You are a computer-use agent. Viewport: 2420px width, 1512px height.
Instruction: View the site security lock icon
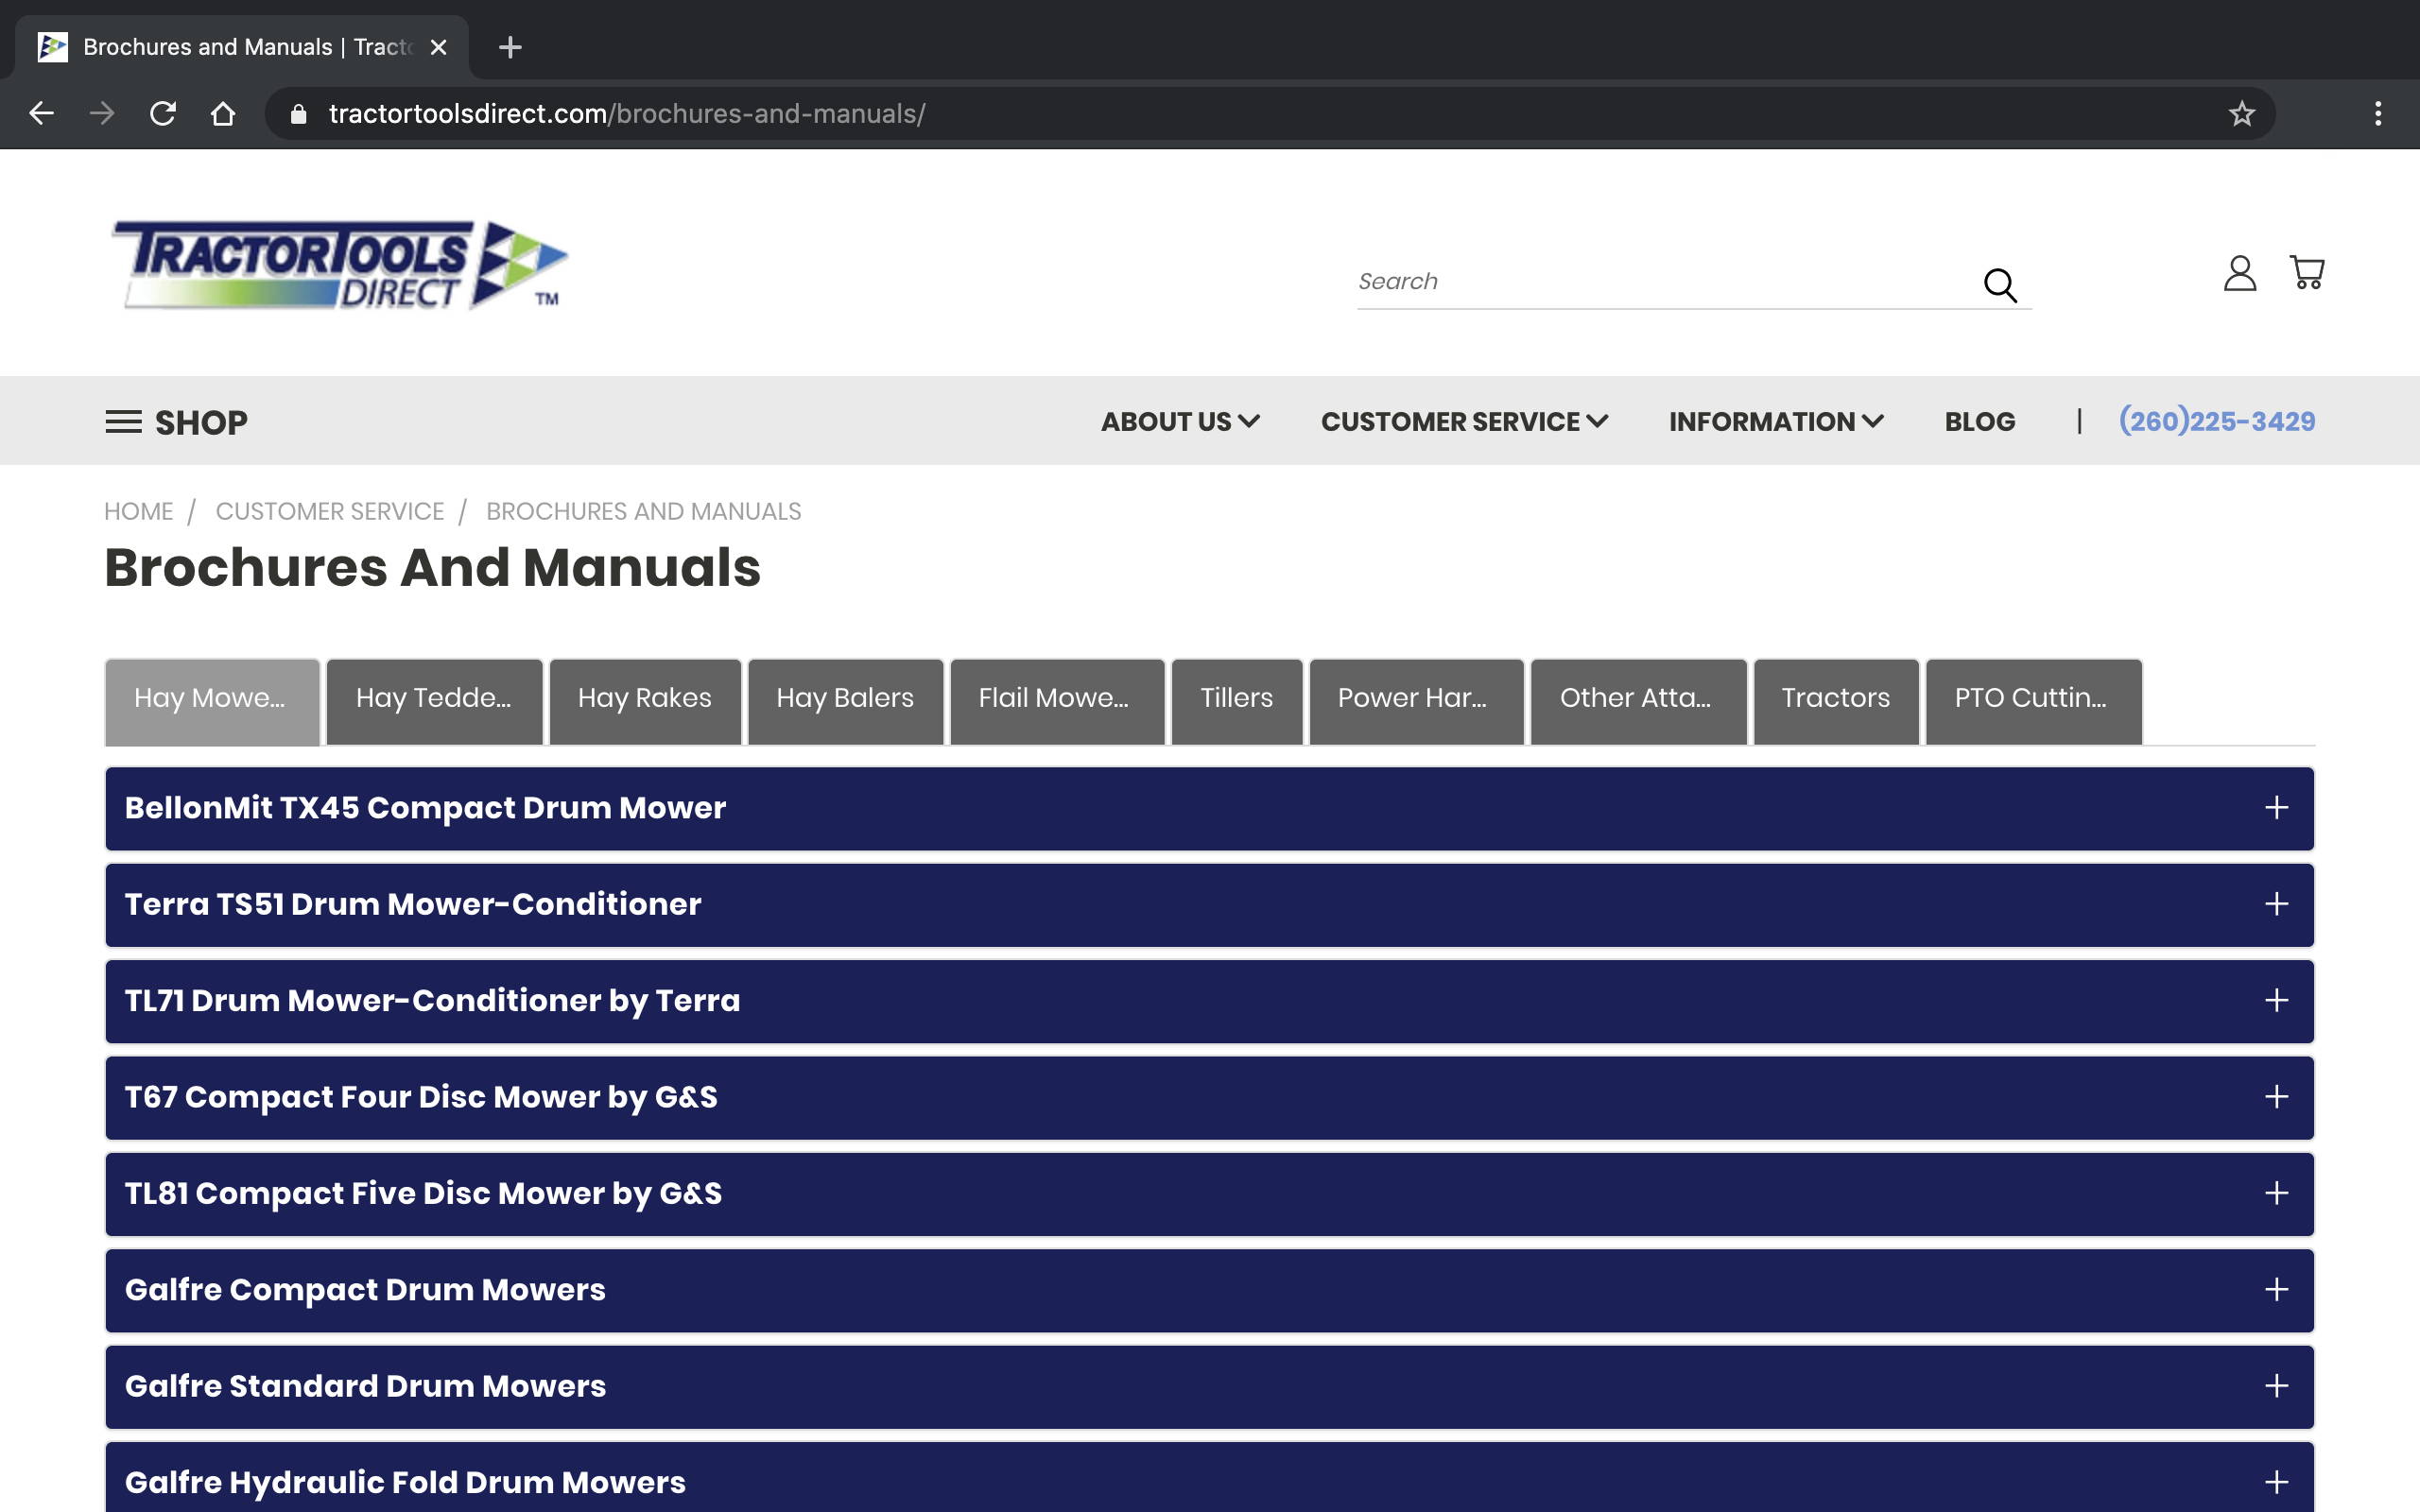point(298,114)
